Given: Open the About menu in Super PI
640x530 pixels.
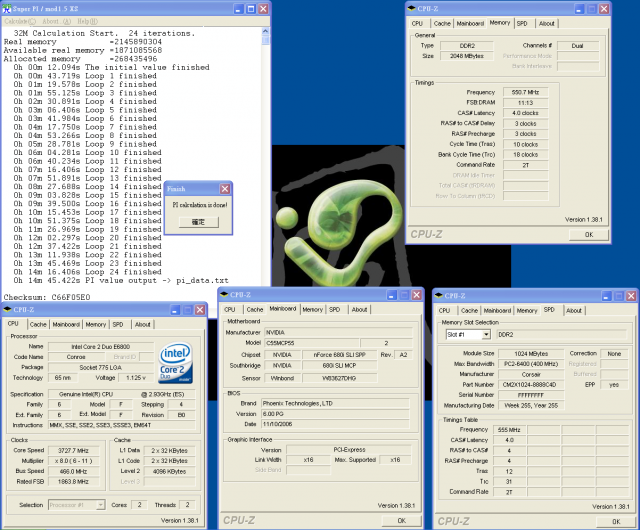Looking at the screenshot, I should 56,21.
